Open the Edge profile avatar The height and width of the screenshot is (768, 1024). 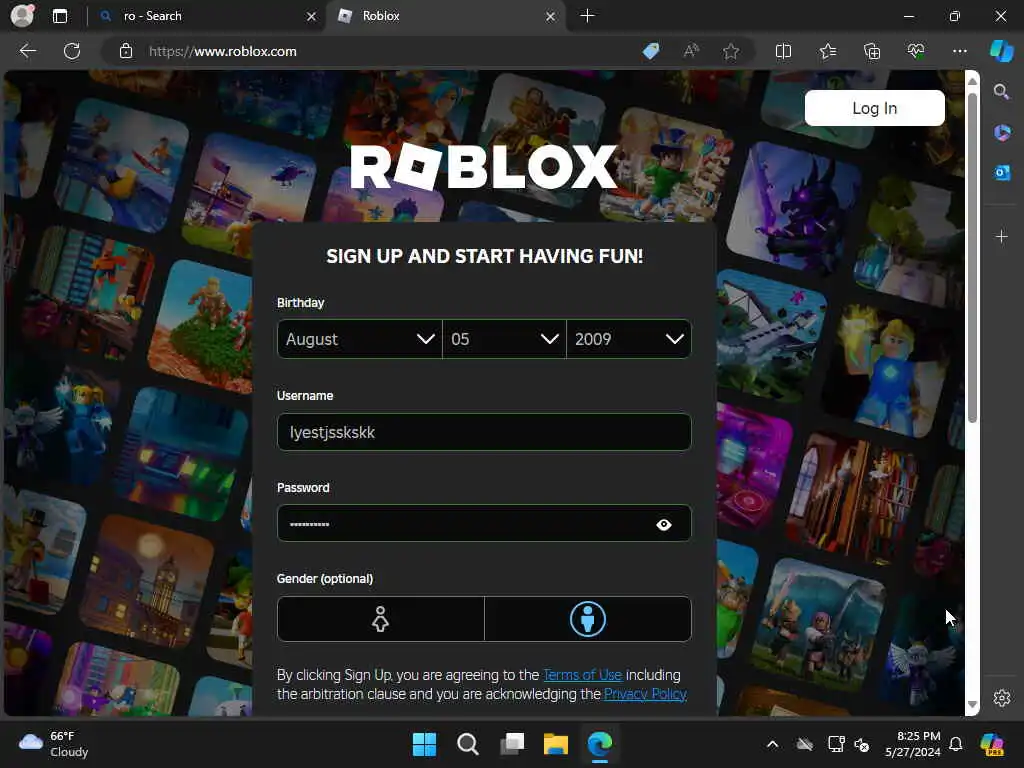point(22,16)
